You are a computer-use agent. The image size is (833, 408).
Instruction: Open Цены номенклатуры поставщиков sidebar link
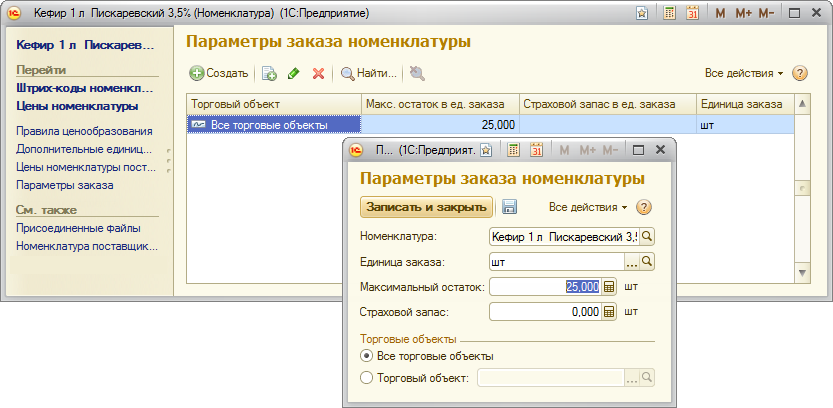click(x=86, y=167)
